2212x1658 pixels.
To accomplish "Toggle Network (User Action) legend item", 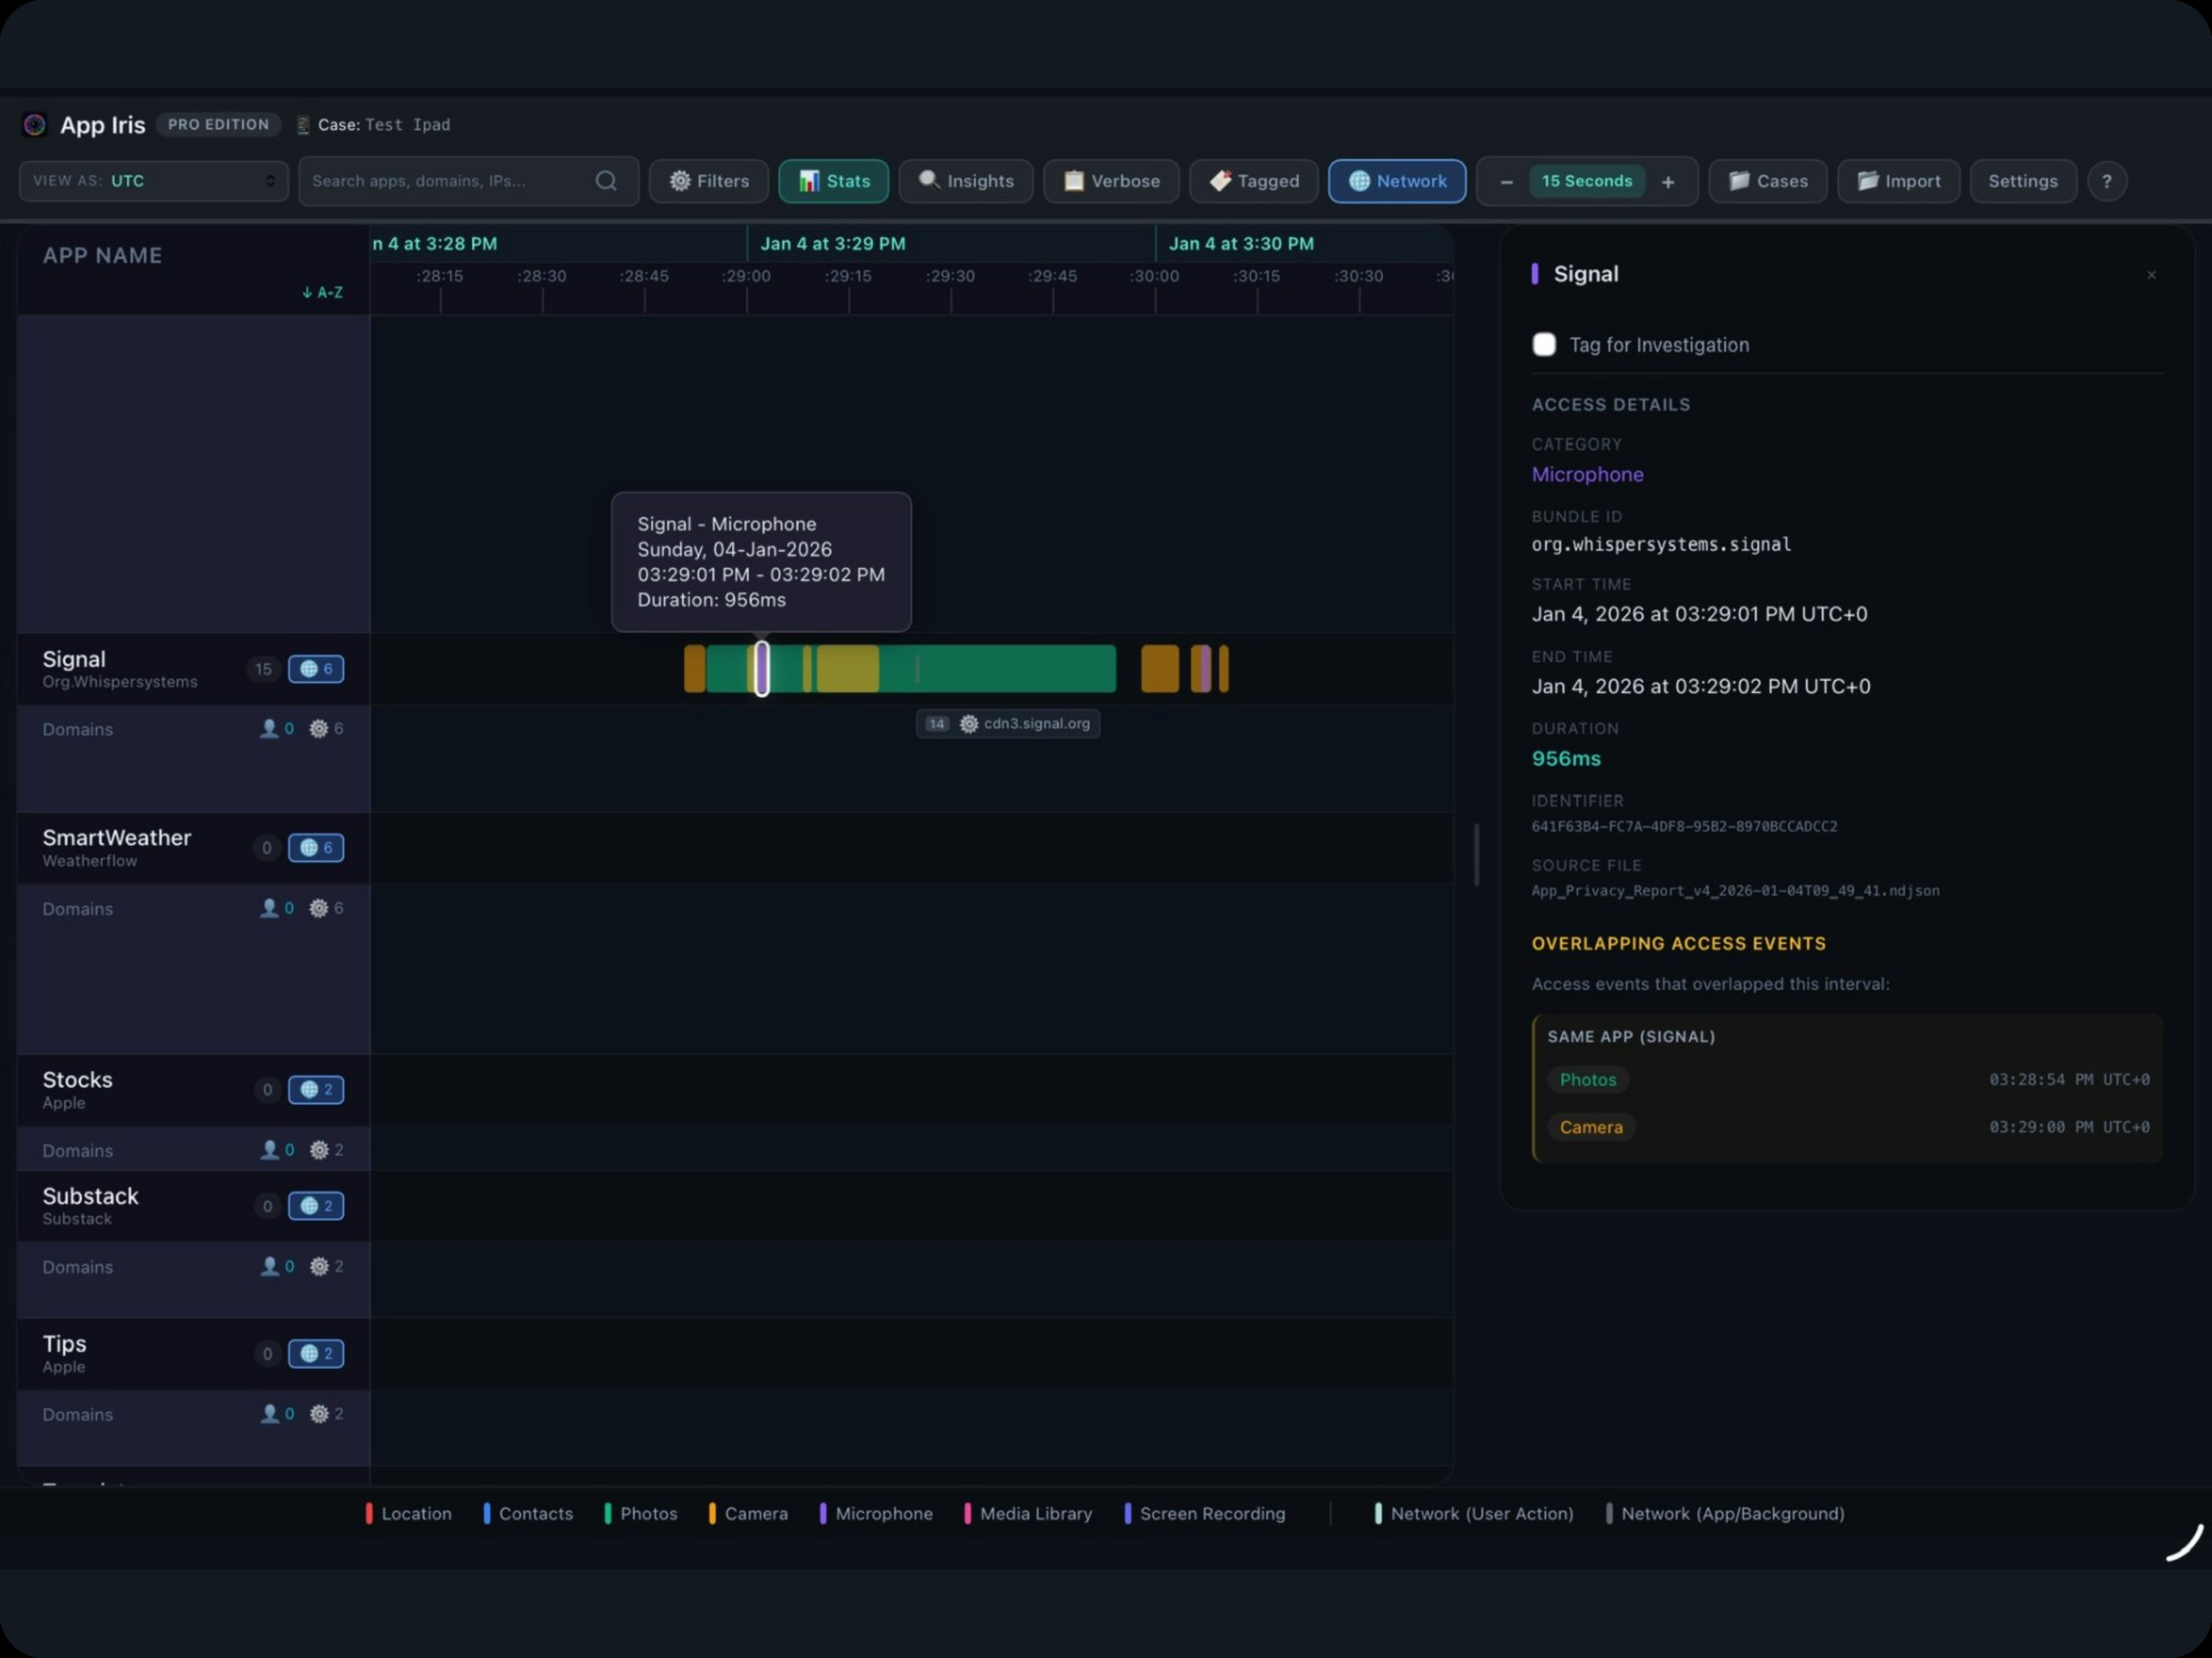I will coord(1474,1514).
